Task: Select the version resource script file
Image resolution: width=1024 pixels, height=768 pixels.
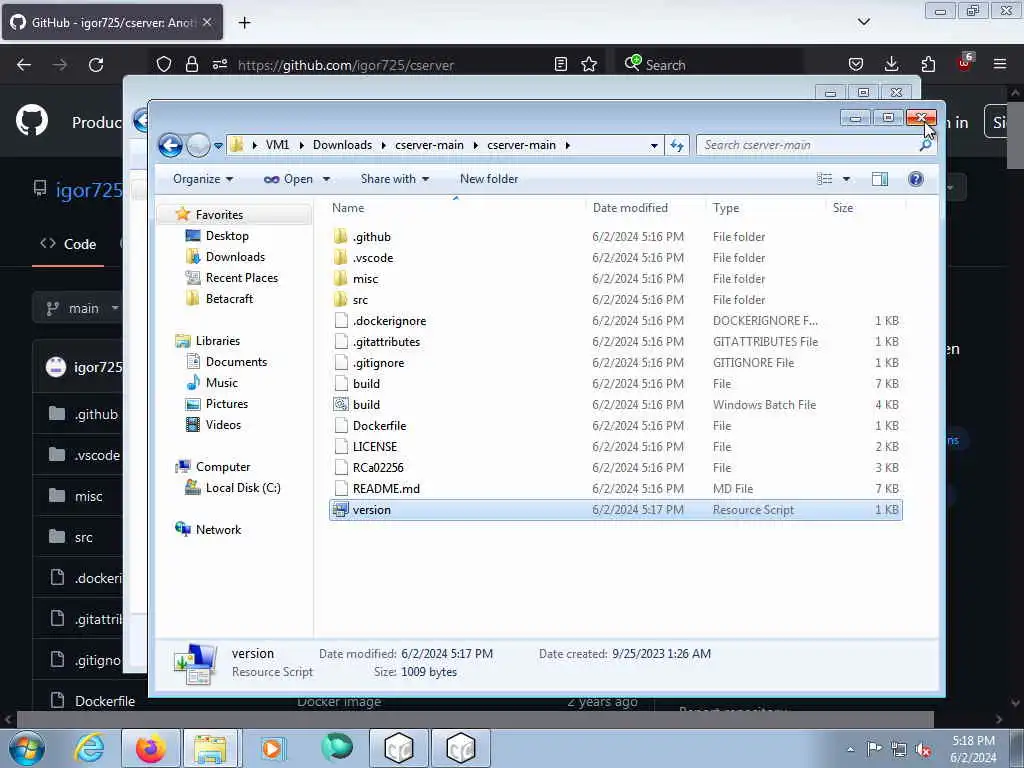Action: click(615, 510)
